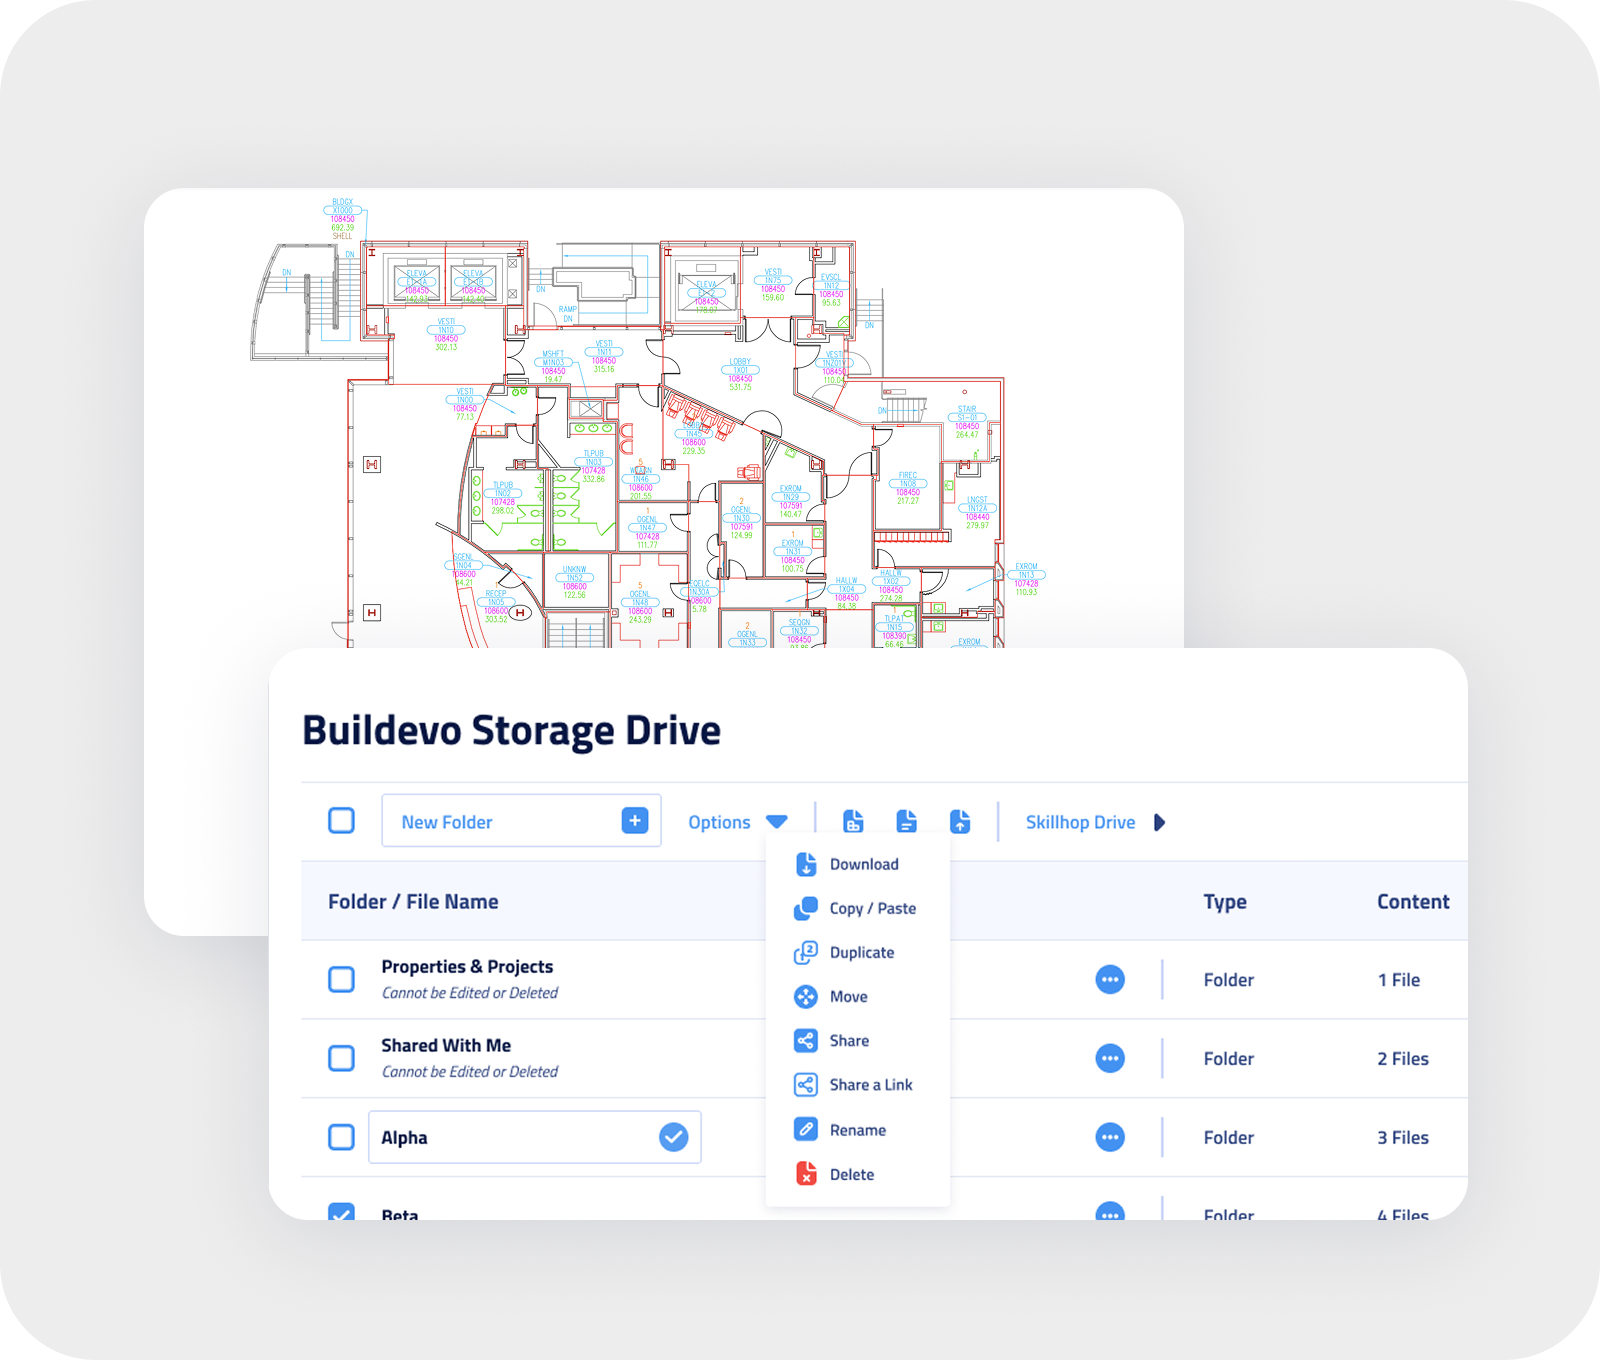The image size is (1600, 1360).
Task: Open more options for Shared With Me
Action: pos(1110,1058)
